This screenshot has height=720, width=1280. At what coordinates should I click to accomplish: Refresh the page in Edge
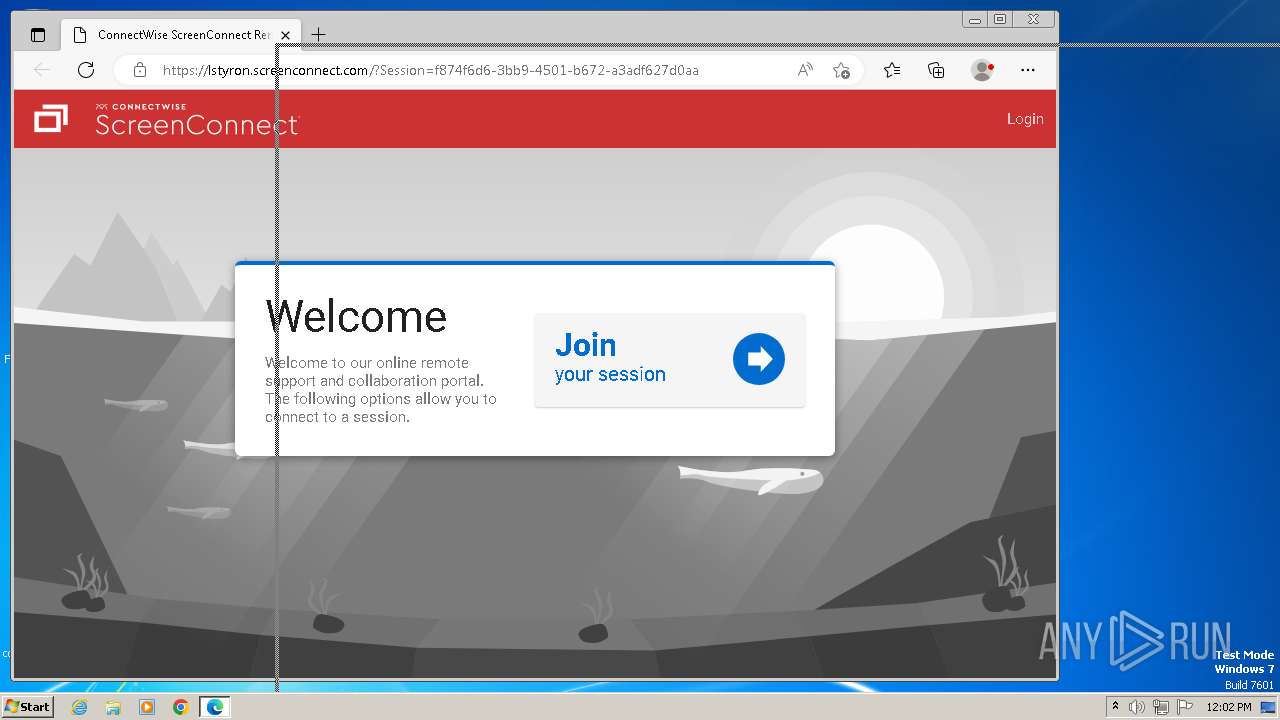point(86,70)
